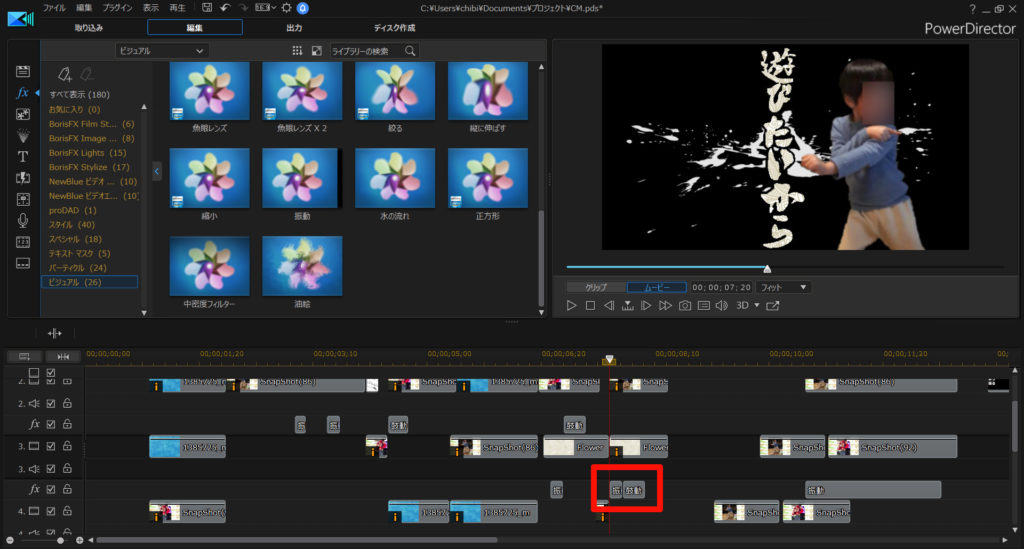Collapse the library panel chevron

pos(157,172)
